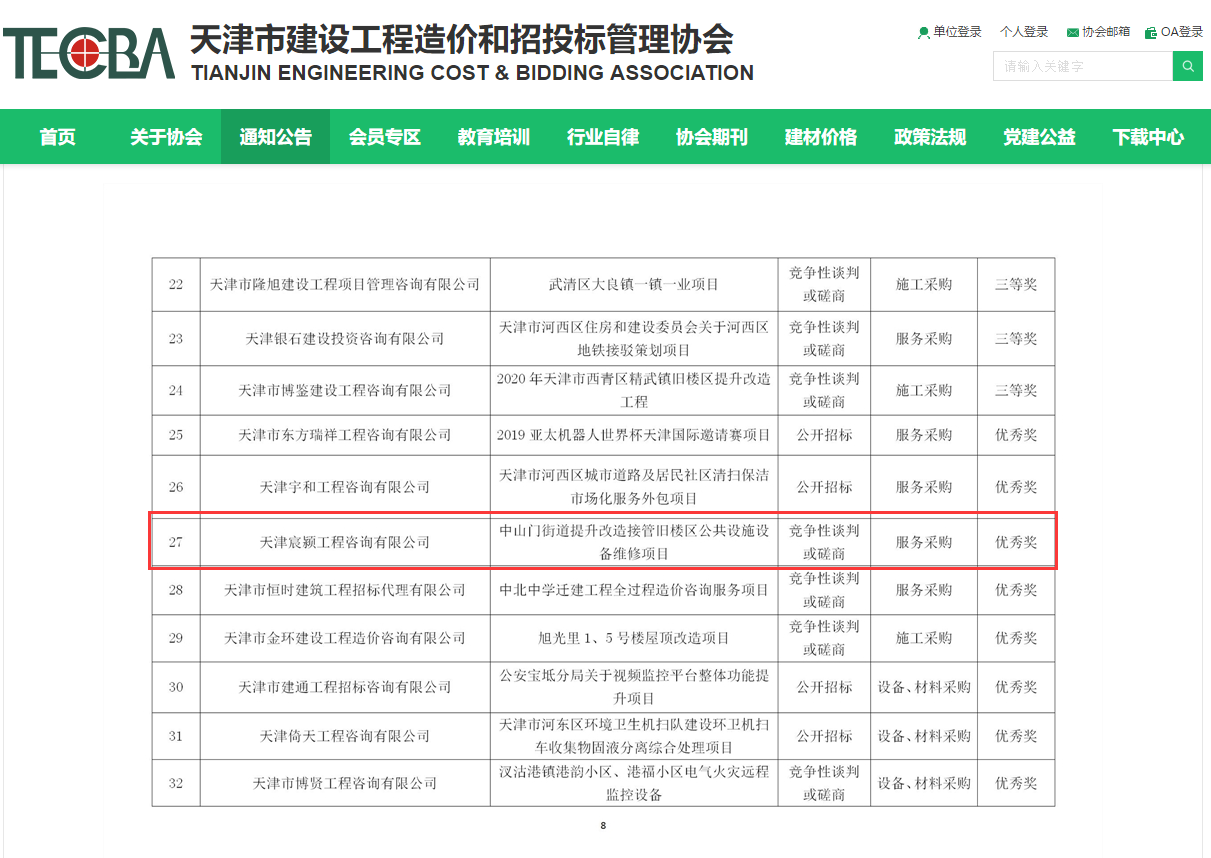The height and width of the screenshot is (858, 1211).
Task: Click cell 2020年天津市西青区精武镇旧楼区提升改造工程
Action: (x=634, y=391)
